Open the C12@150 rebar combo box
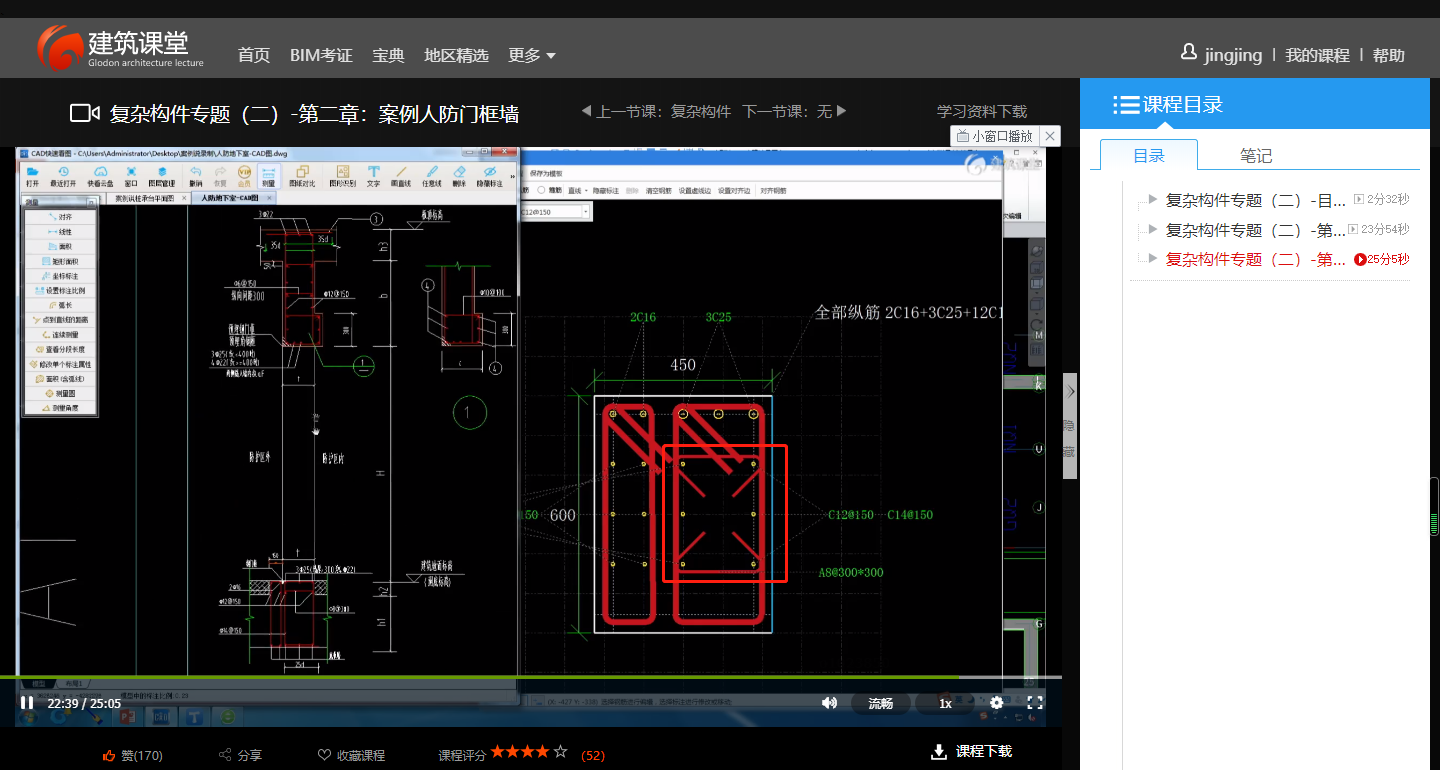This screenshot has height=770, width=1440. [x=557, y=211]
